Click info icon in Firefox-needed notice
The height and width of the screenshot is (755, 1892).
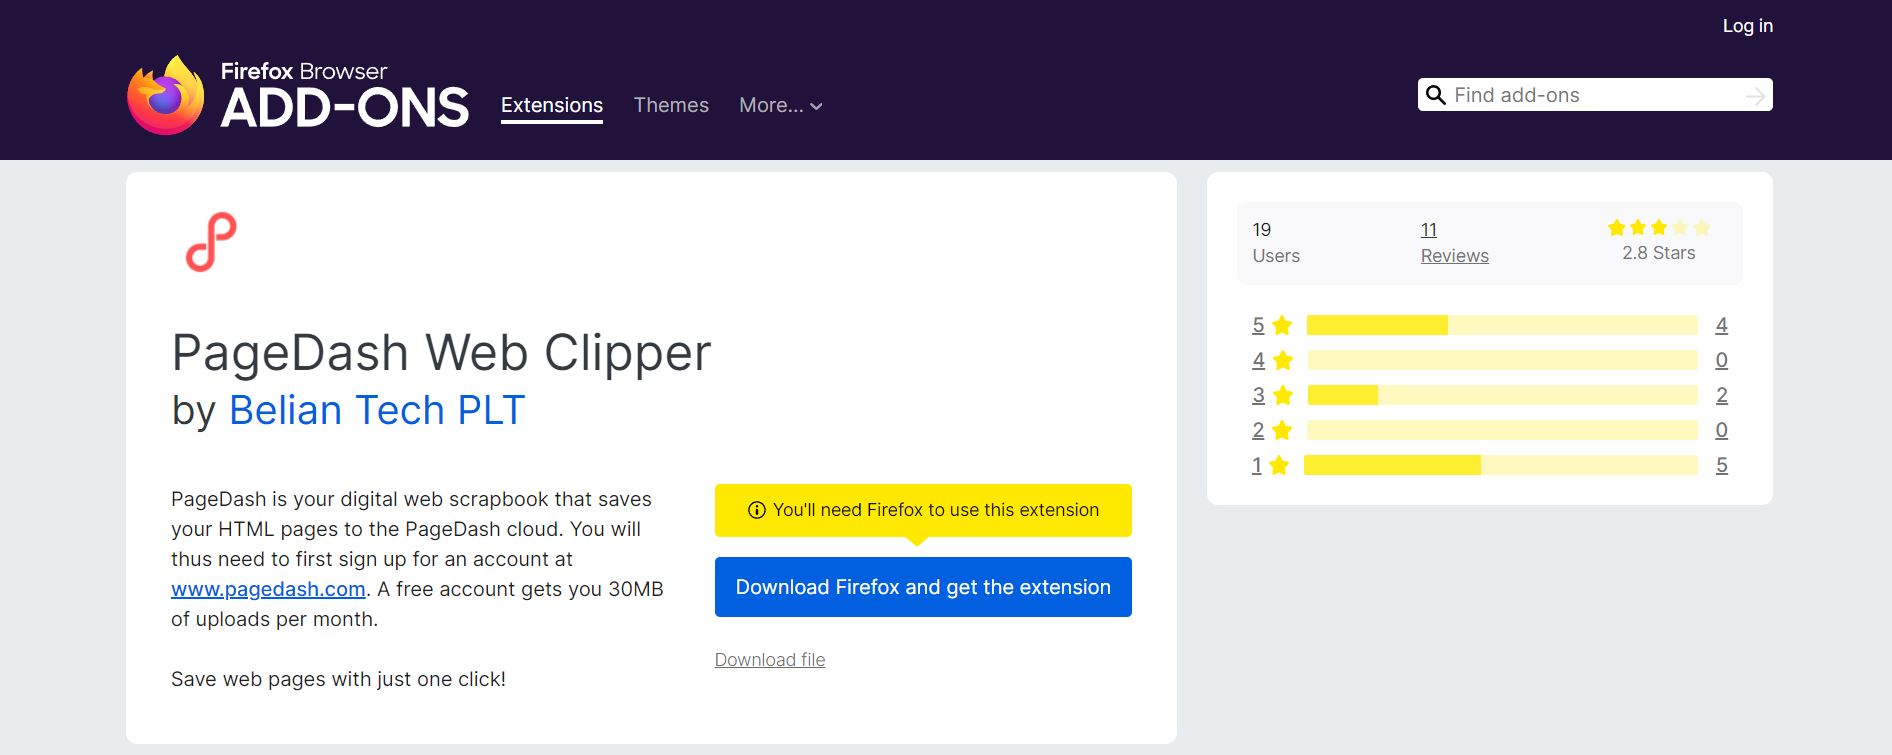tap(757, 510)
